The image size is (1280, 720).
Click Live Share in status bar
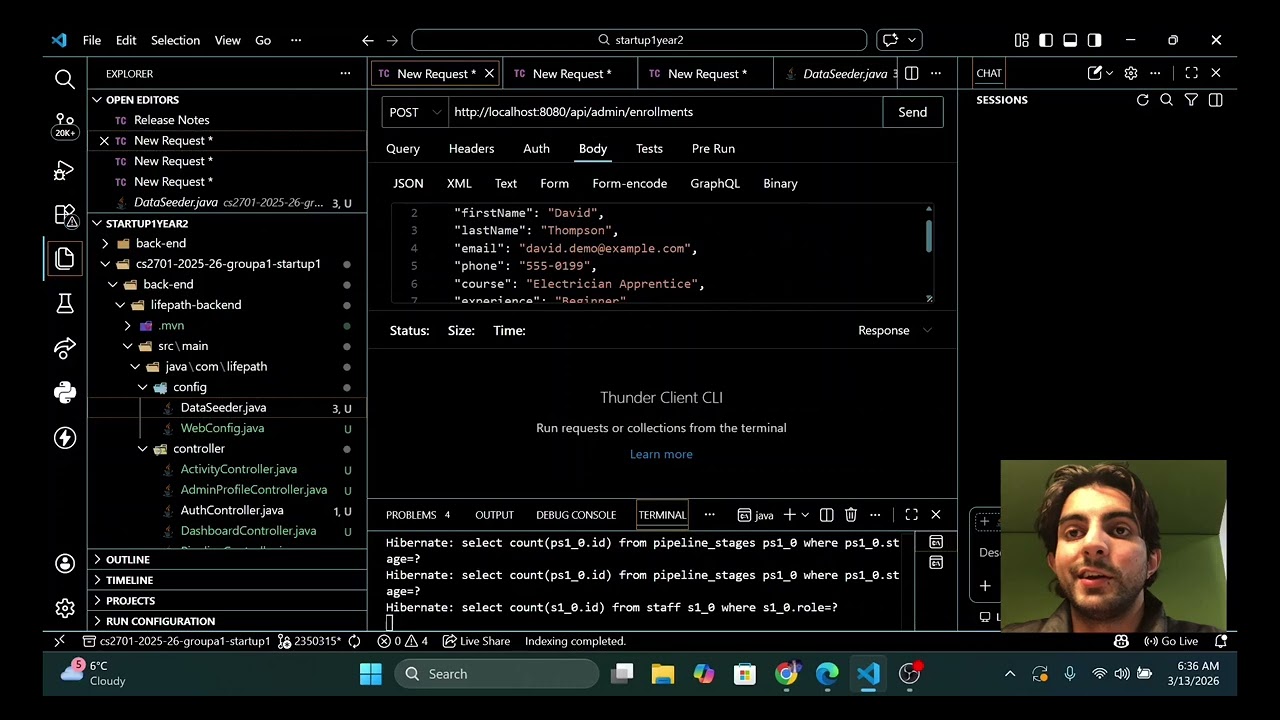[x=476, y=641]
